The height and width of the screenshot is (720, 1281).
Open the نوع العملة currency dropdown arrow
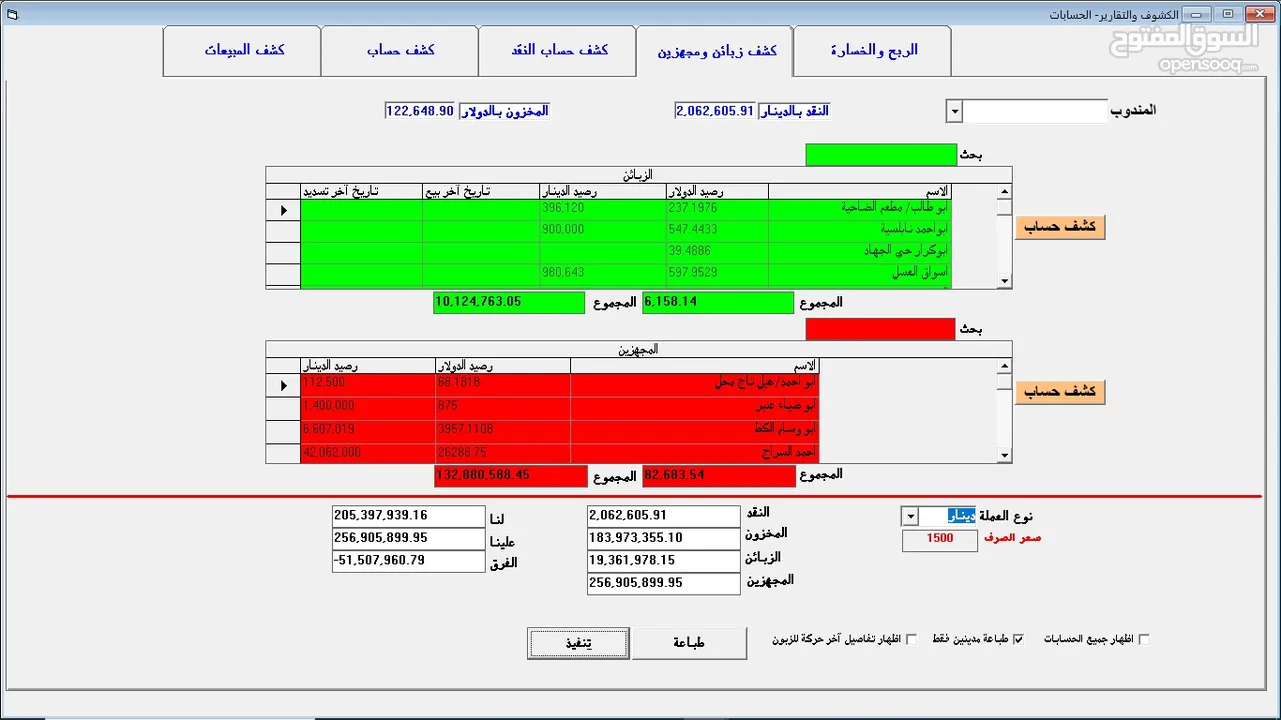pos(909,516)
